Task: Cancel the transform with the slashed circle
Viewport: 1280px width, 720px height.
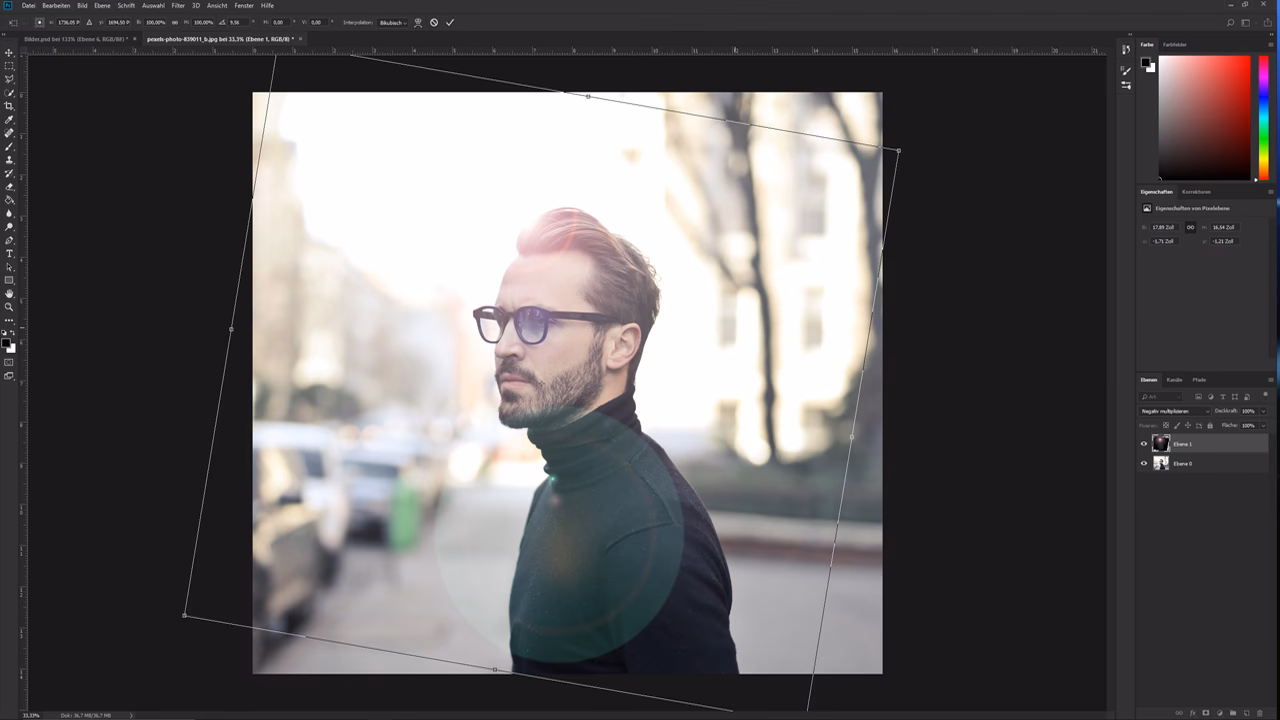Action: coord(434,22)
